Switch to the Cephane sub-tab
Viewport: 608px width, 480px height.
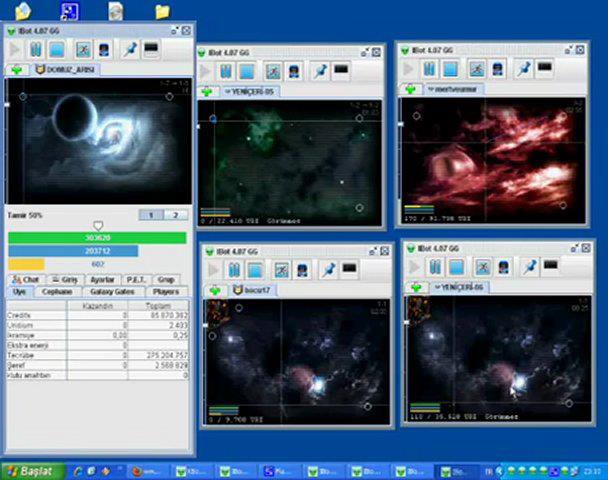(57, 292)
